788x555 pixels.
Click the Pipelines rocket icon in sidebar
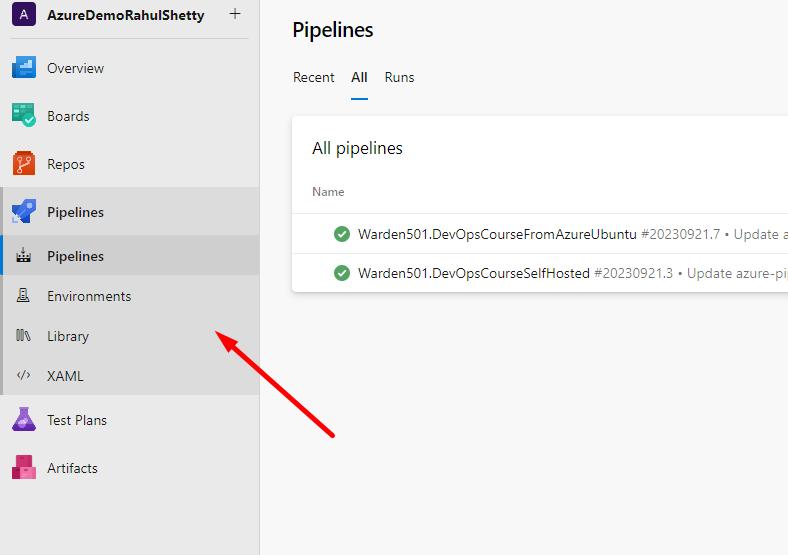[24, 211]
